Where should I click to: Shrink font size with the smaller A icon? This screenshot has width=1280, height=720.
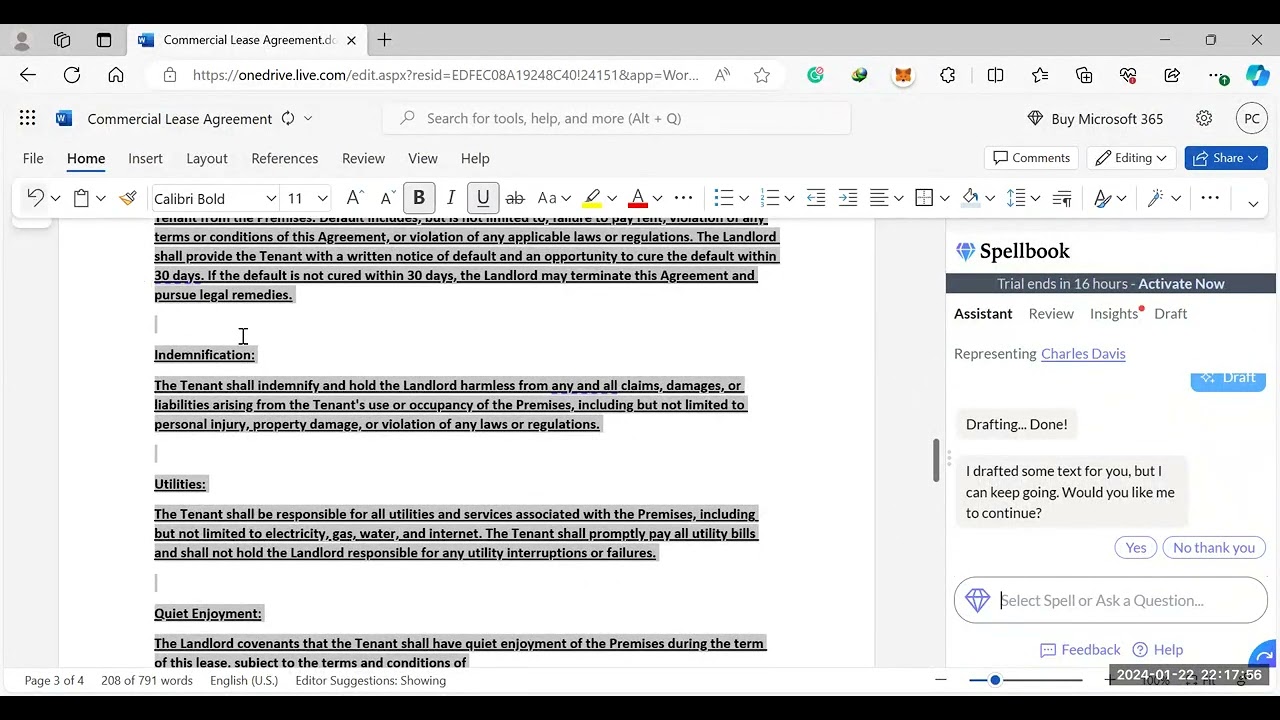386,198
